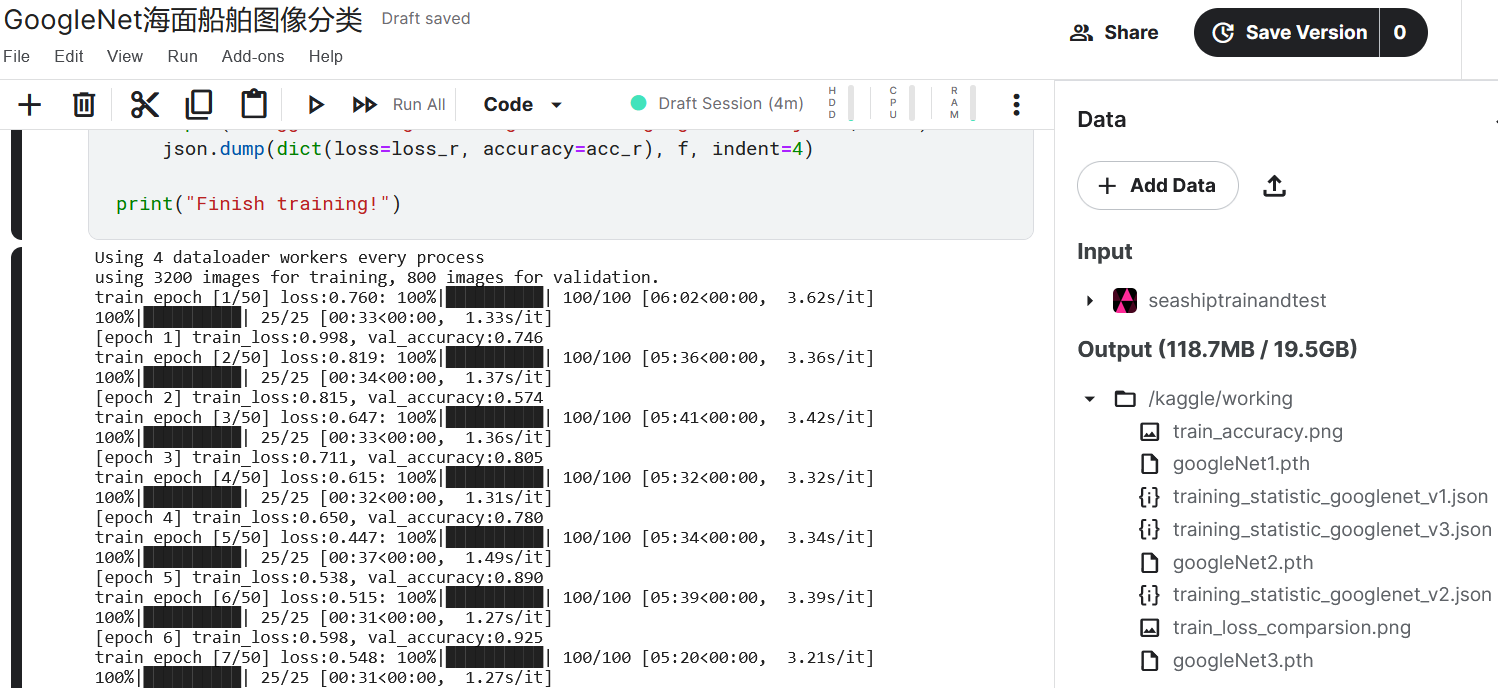Image resolution: width=1498 pixels, height=688 pixels.
Task: Click the googleNet2.pth file icon
Action: [1150, 563]
